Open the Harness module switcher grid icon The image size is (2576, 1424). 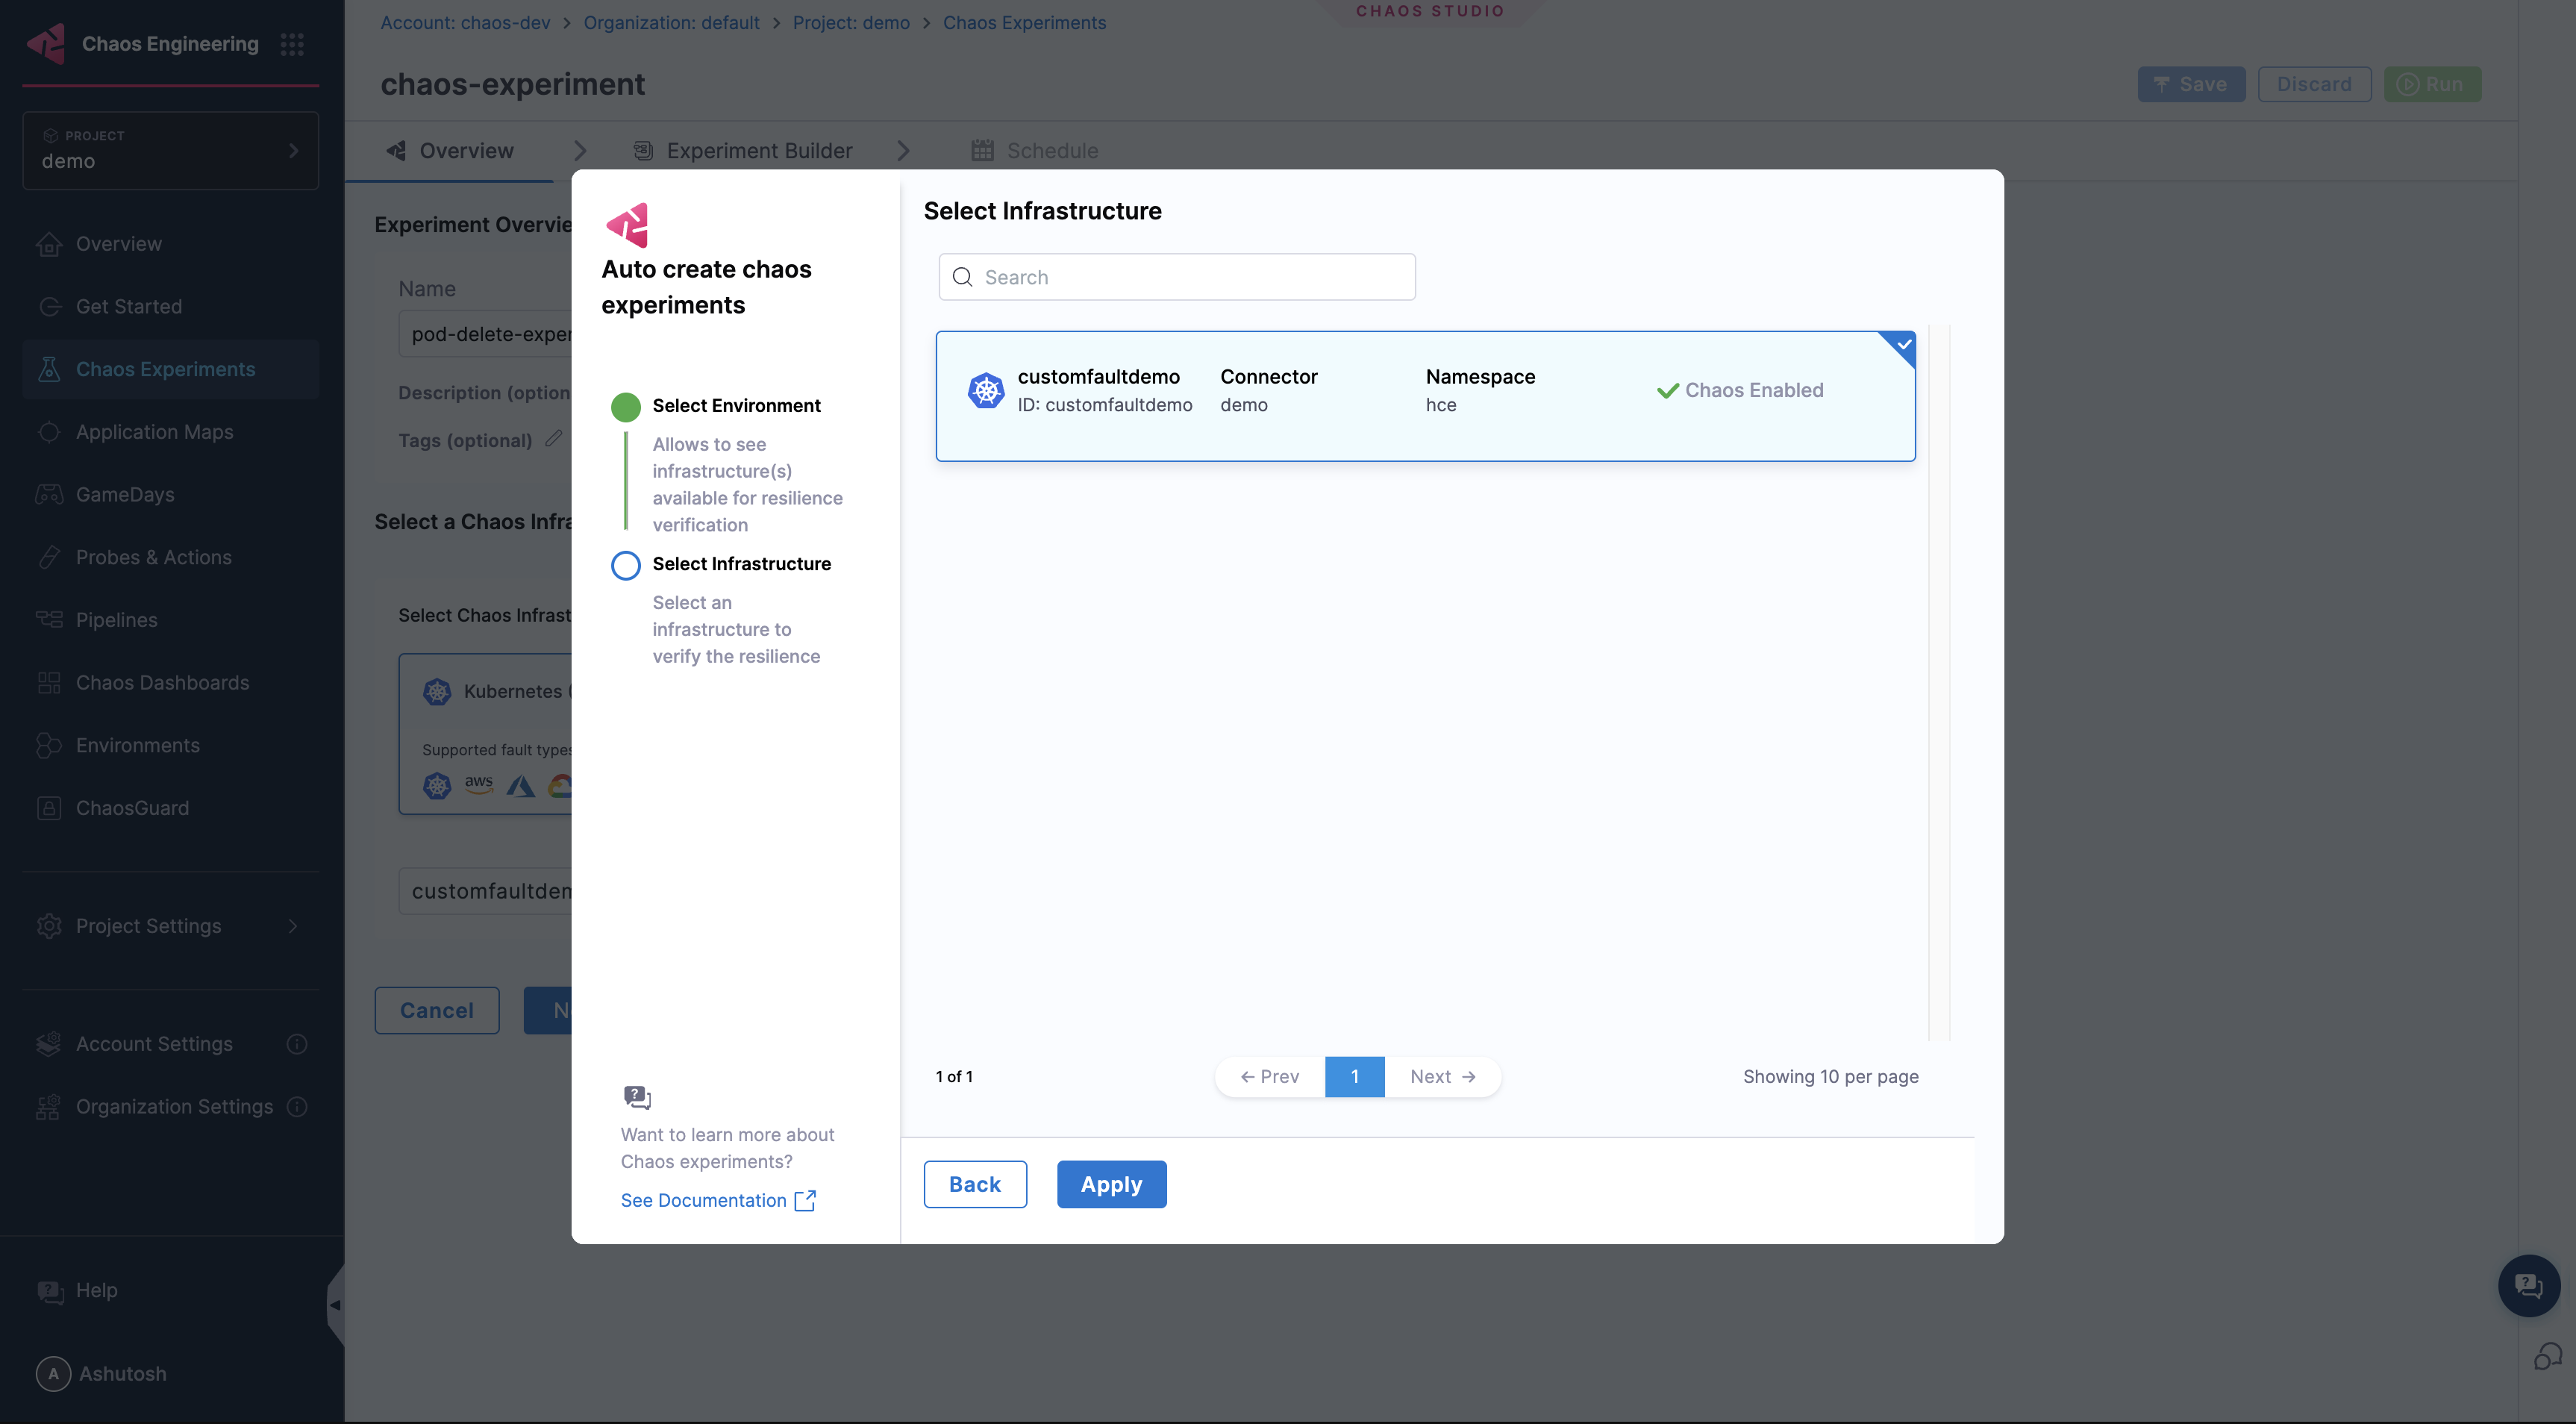click(291, 44)
